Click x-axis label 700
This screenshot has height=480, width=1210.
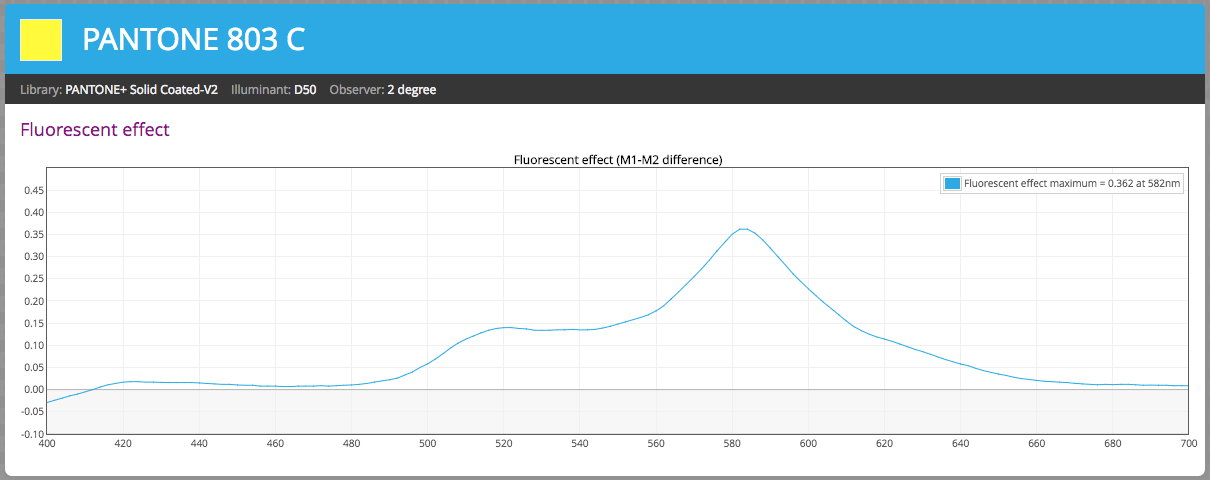[1188, 442]
